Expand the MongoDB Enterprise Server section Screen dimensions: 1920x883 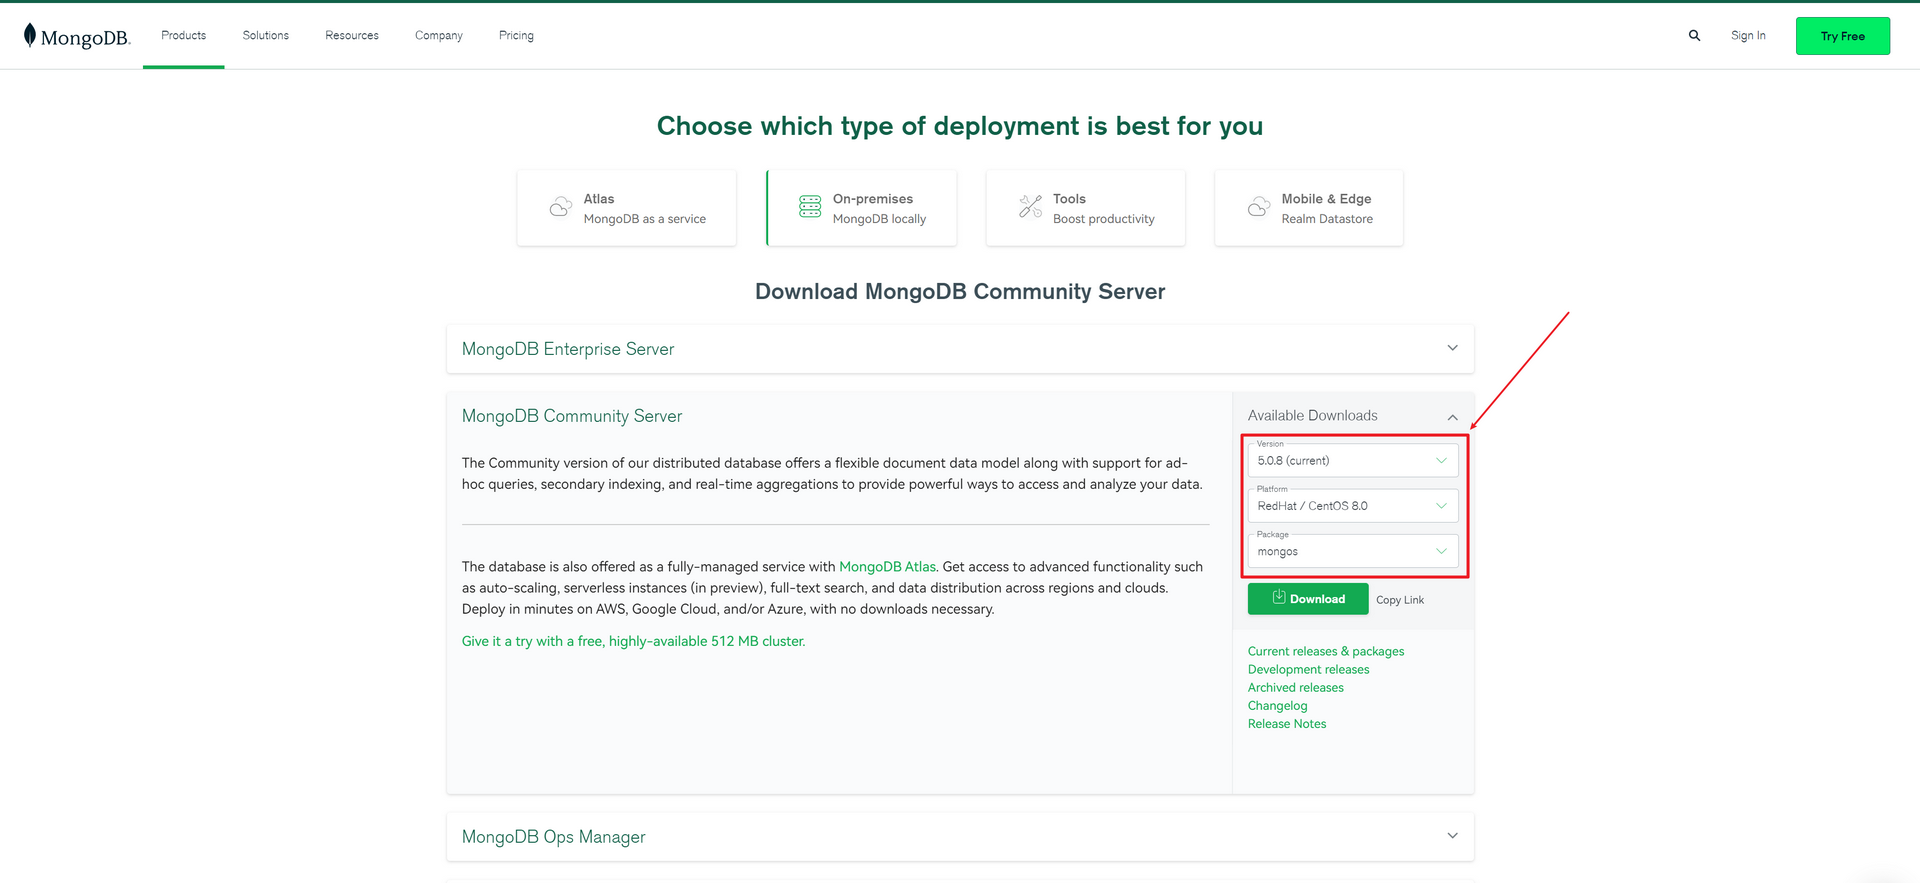coord(1452,348)
